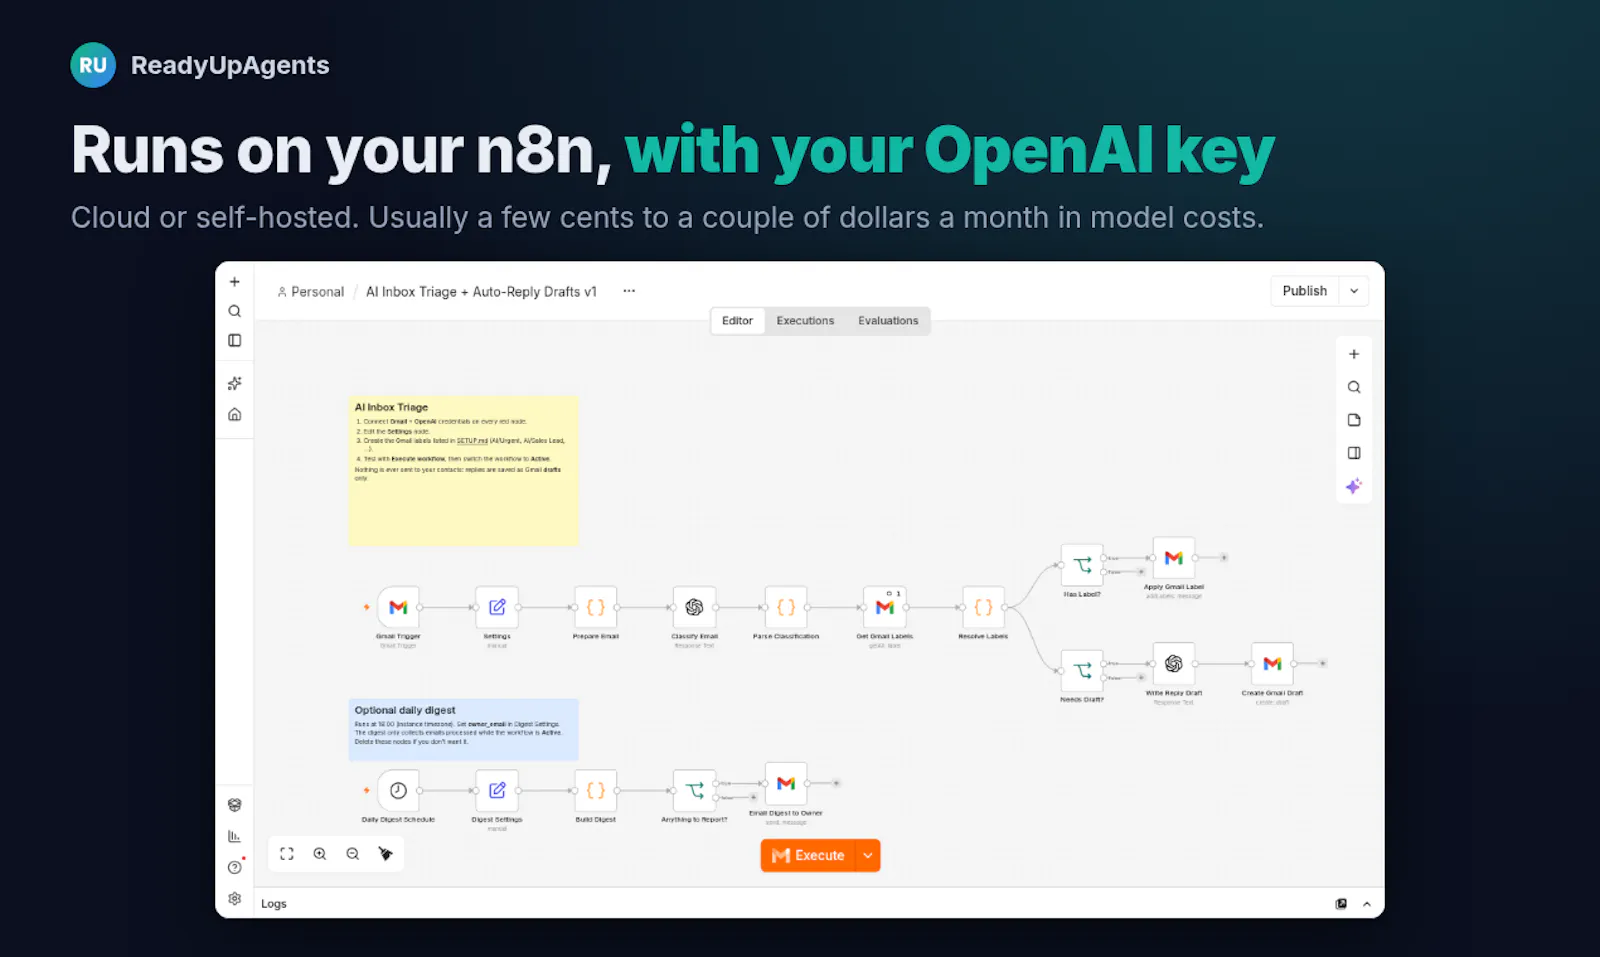The width and height of the screenshot is (1600, 957).
Task: Open the Settings gear in the left sidebar
Action: [x=234, y=898]
